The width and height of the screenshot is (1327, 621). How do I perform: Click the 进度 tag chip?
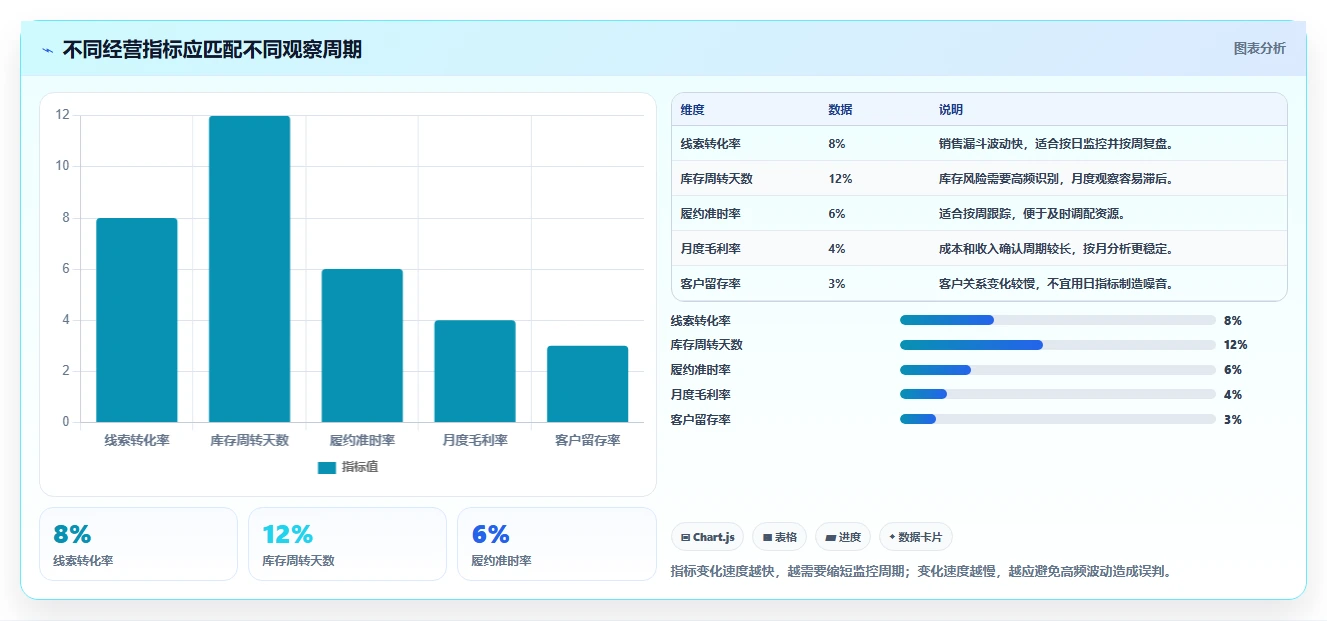[843, 537]
